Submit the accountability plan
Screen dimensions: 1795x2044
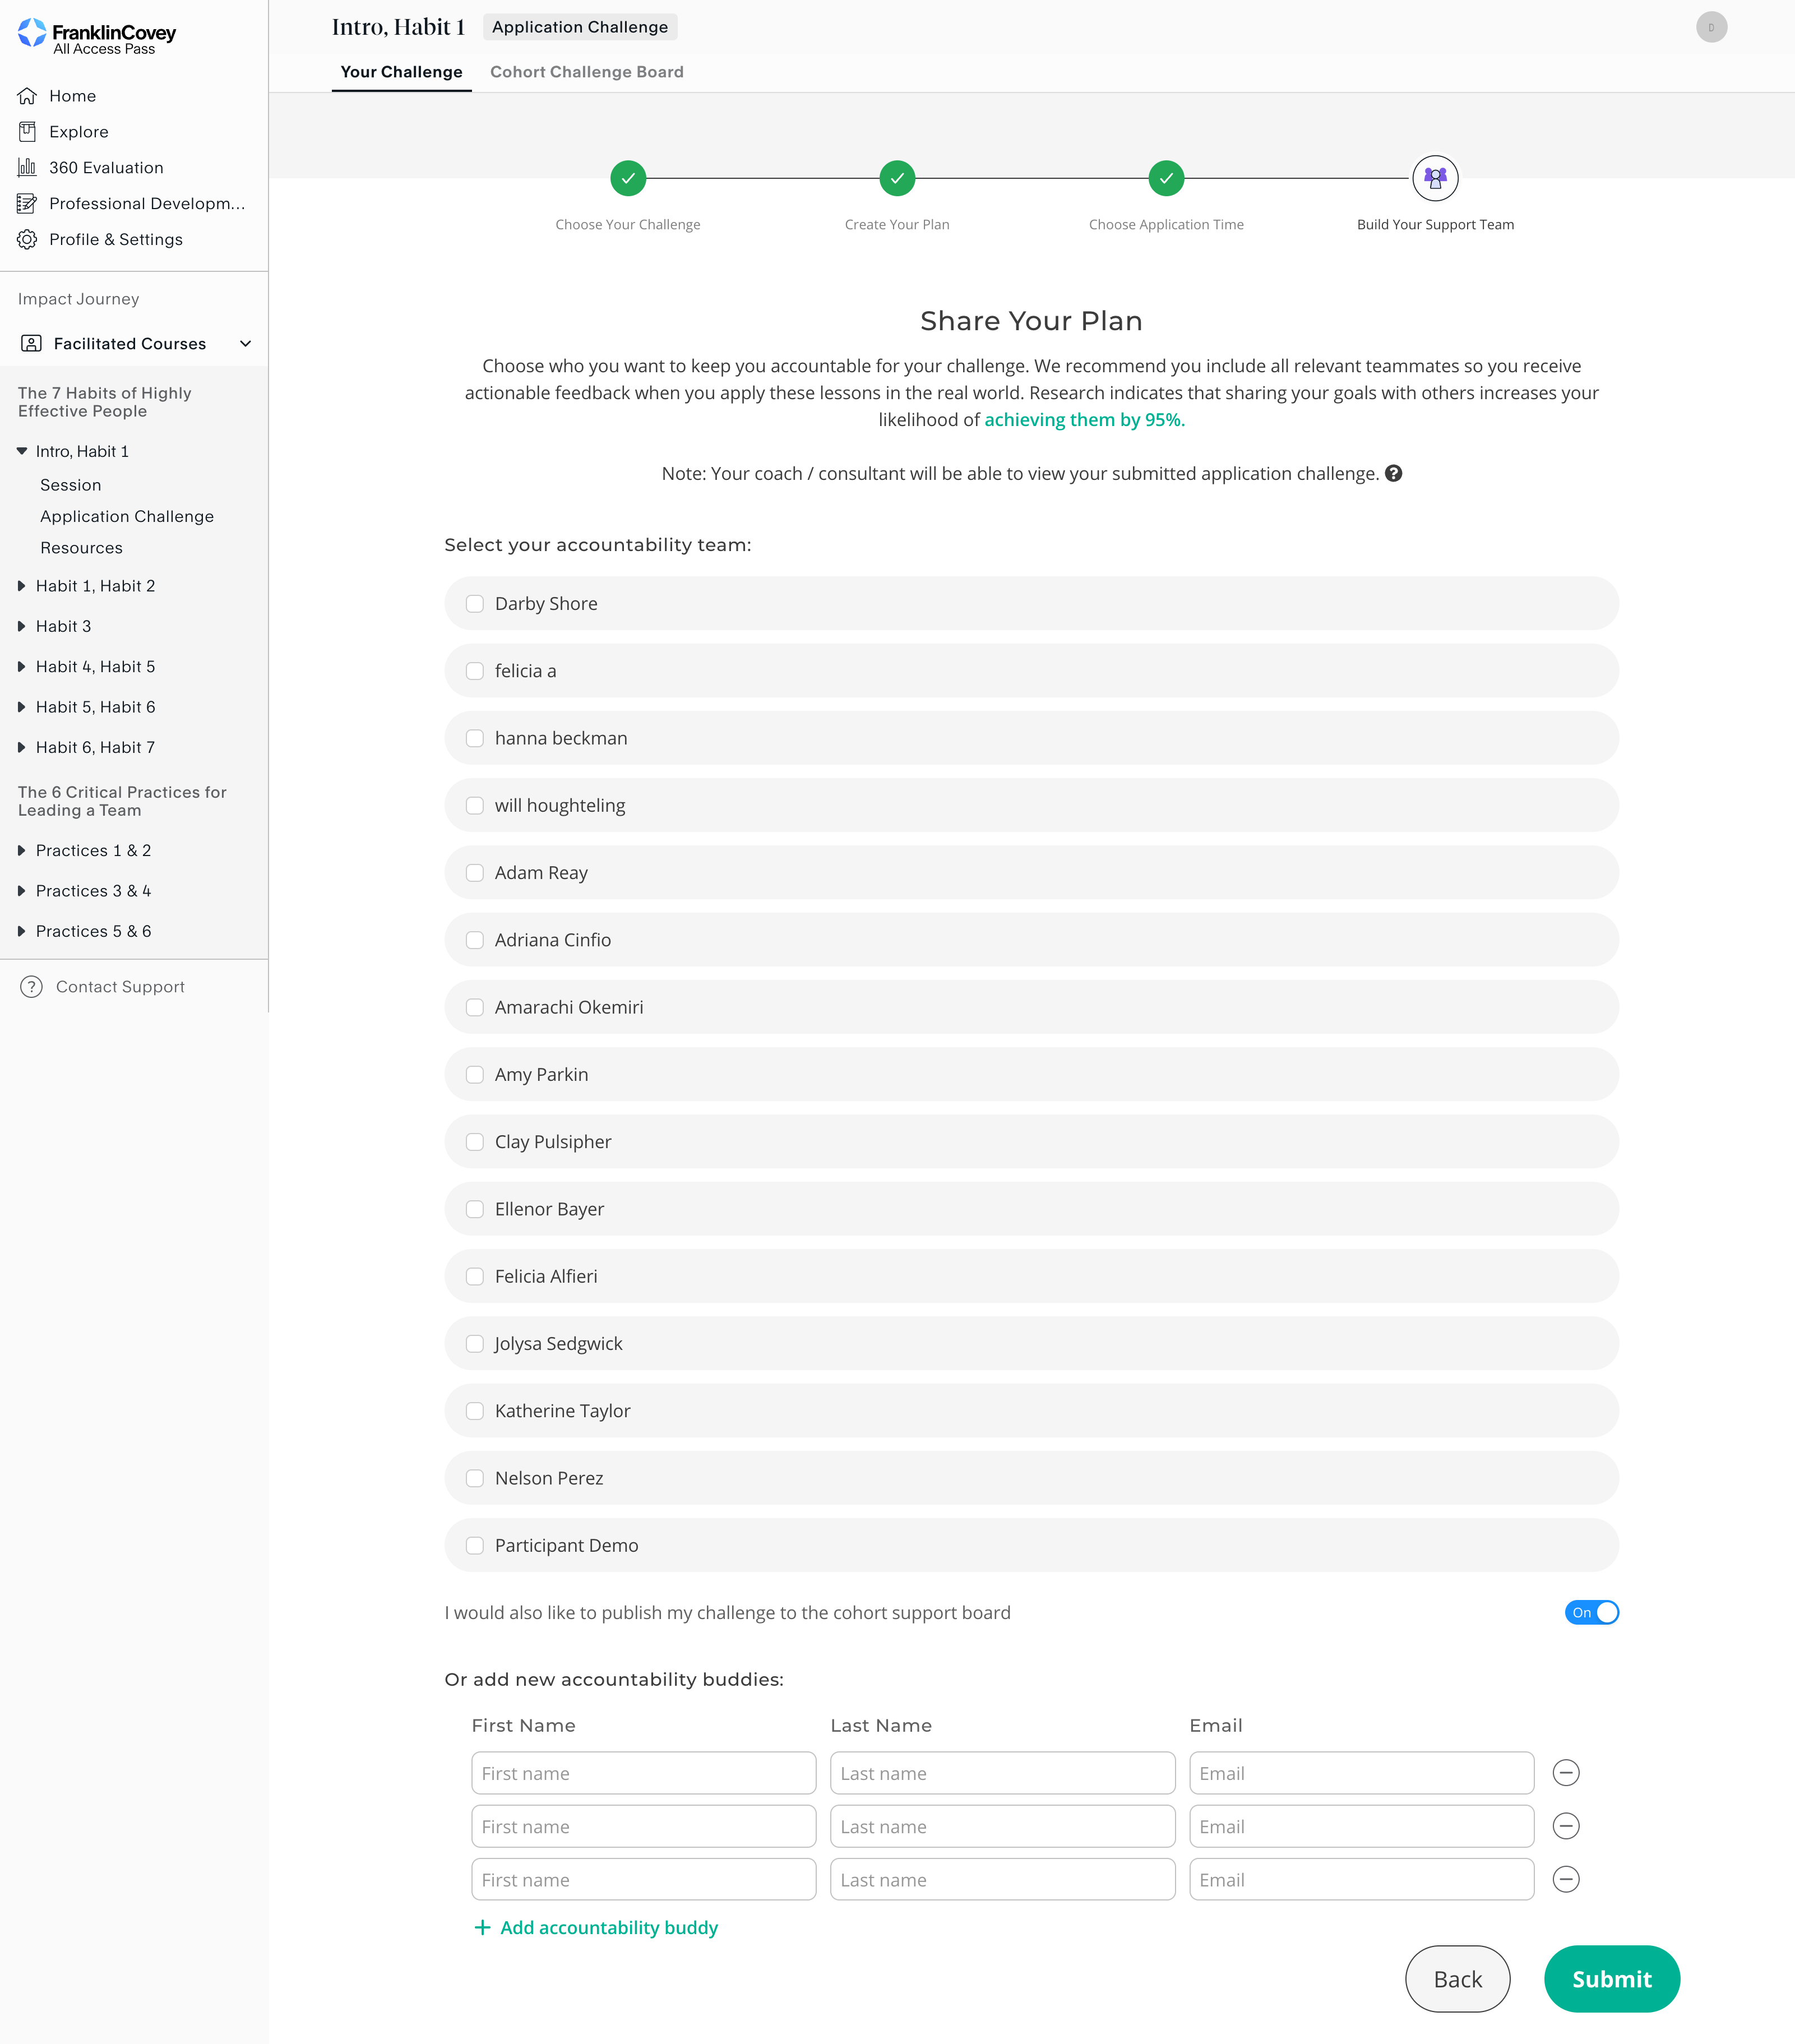pos(1611,1979)
